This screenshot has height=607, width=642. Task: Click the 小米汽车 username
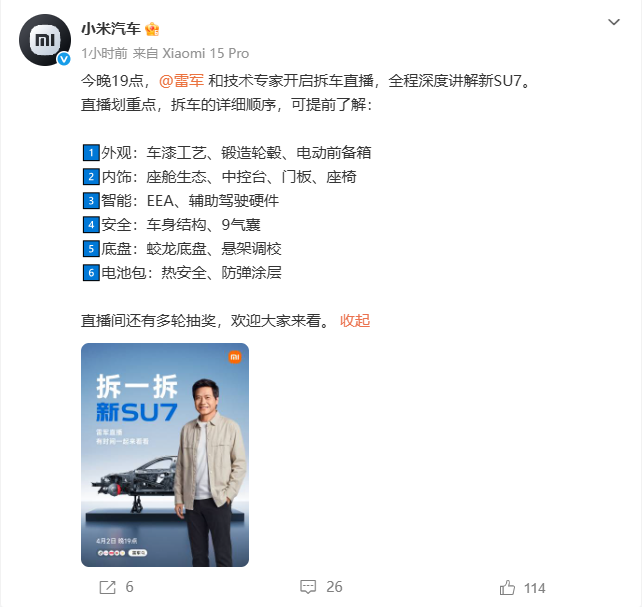click(x=111, y=29)
